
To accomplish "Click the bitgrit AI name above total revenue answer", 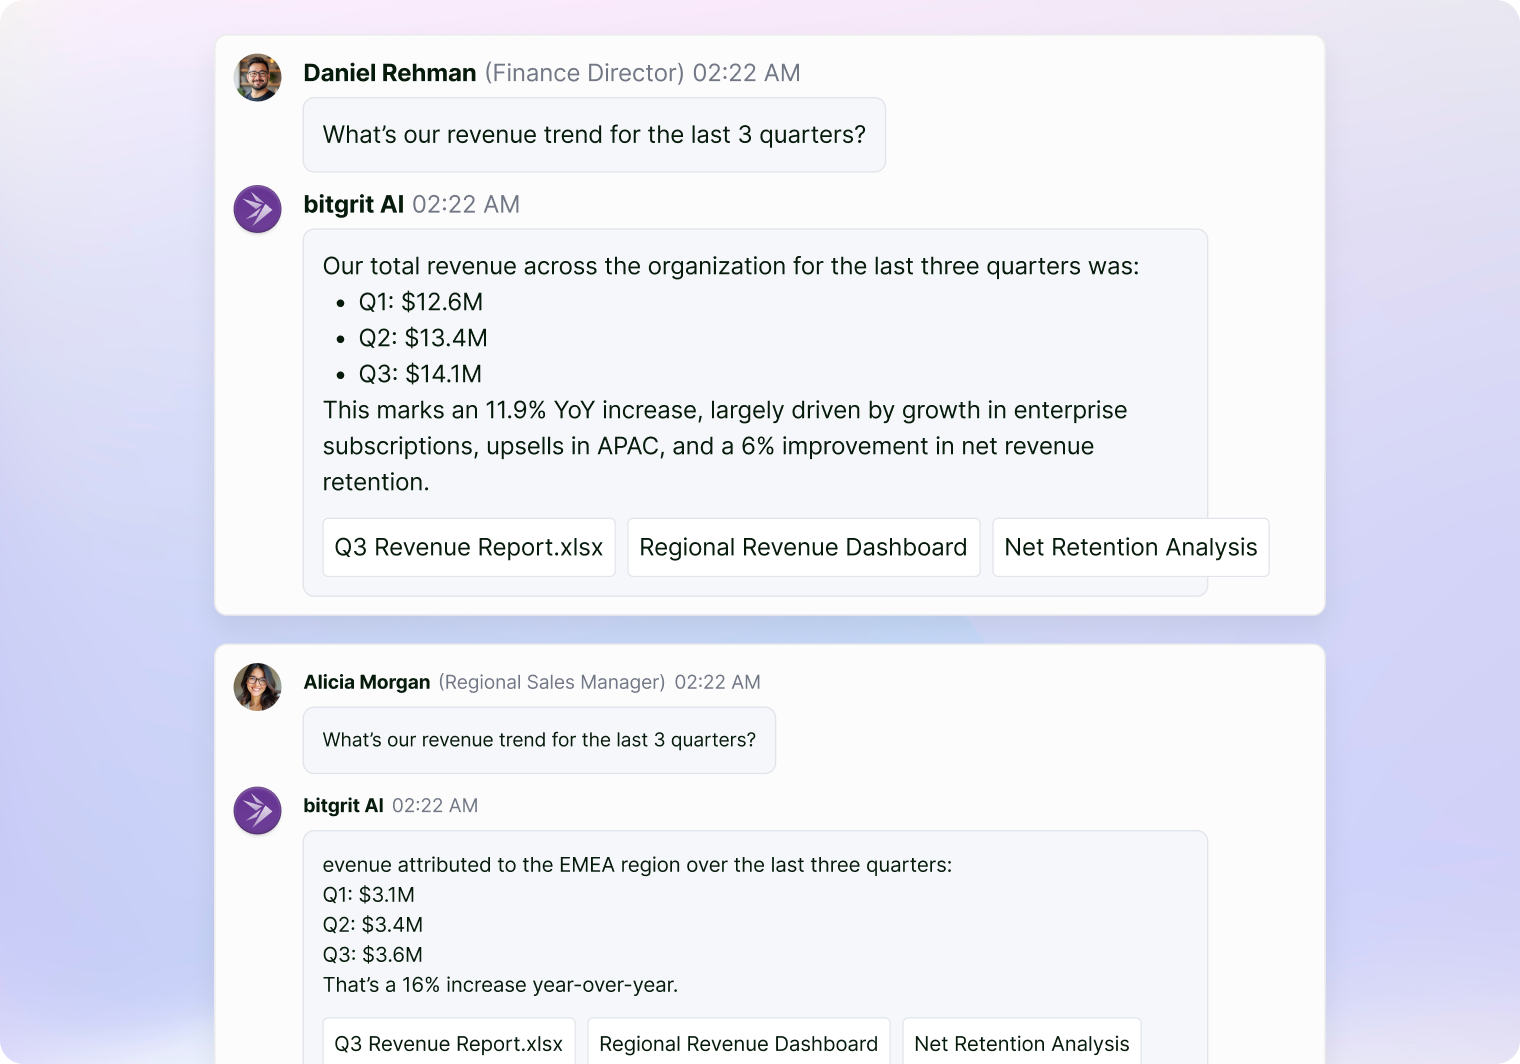I will pyautogui.click(x=353, y=204).
